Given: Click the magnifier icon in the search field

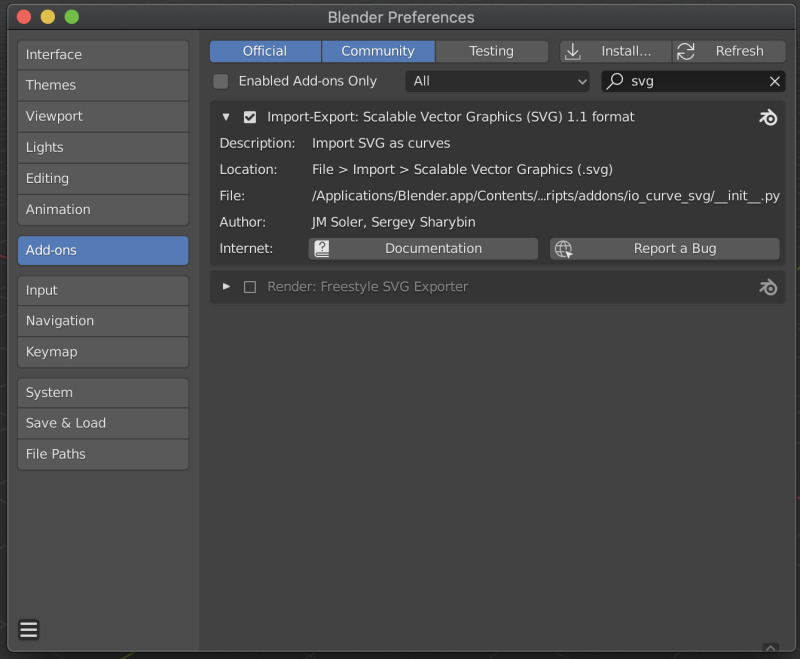Looking at the screenshot, I should click(x=615, y=81).
